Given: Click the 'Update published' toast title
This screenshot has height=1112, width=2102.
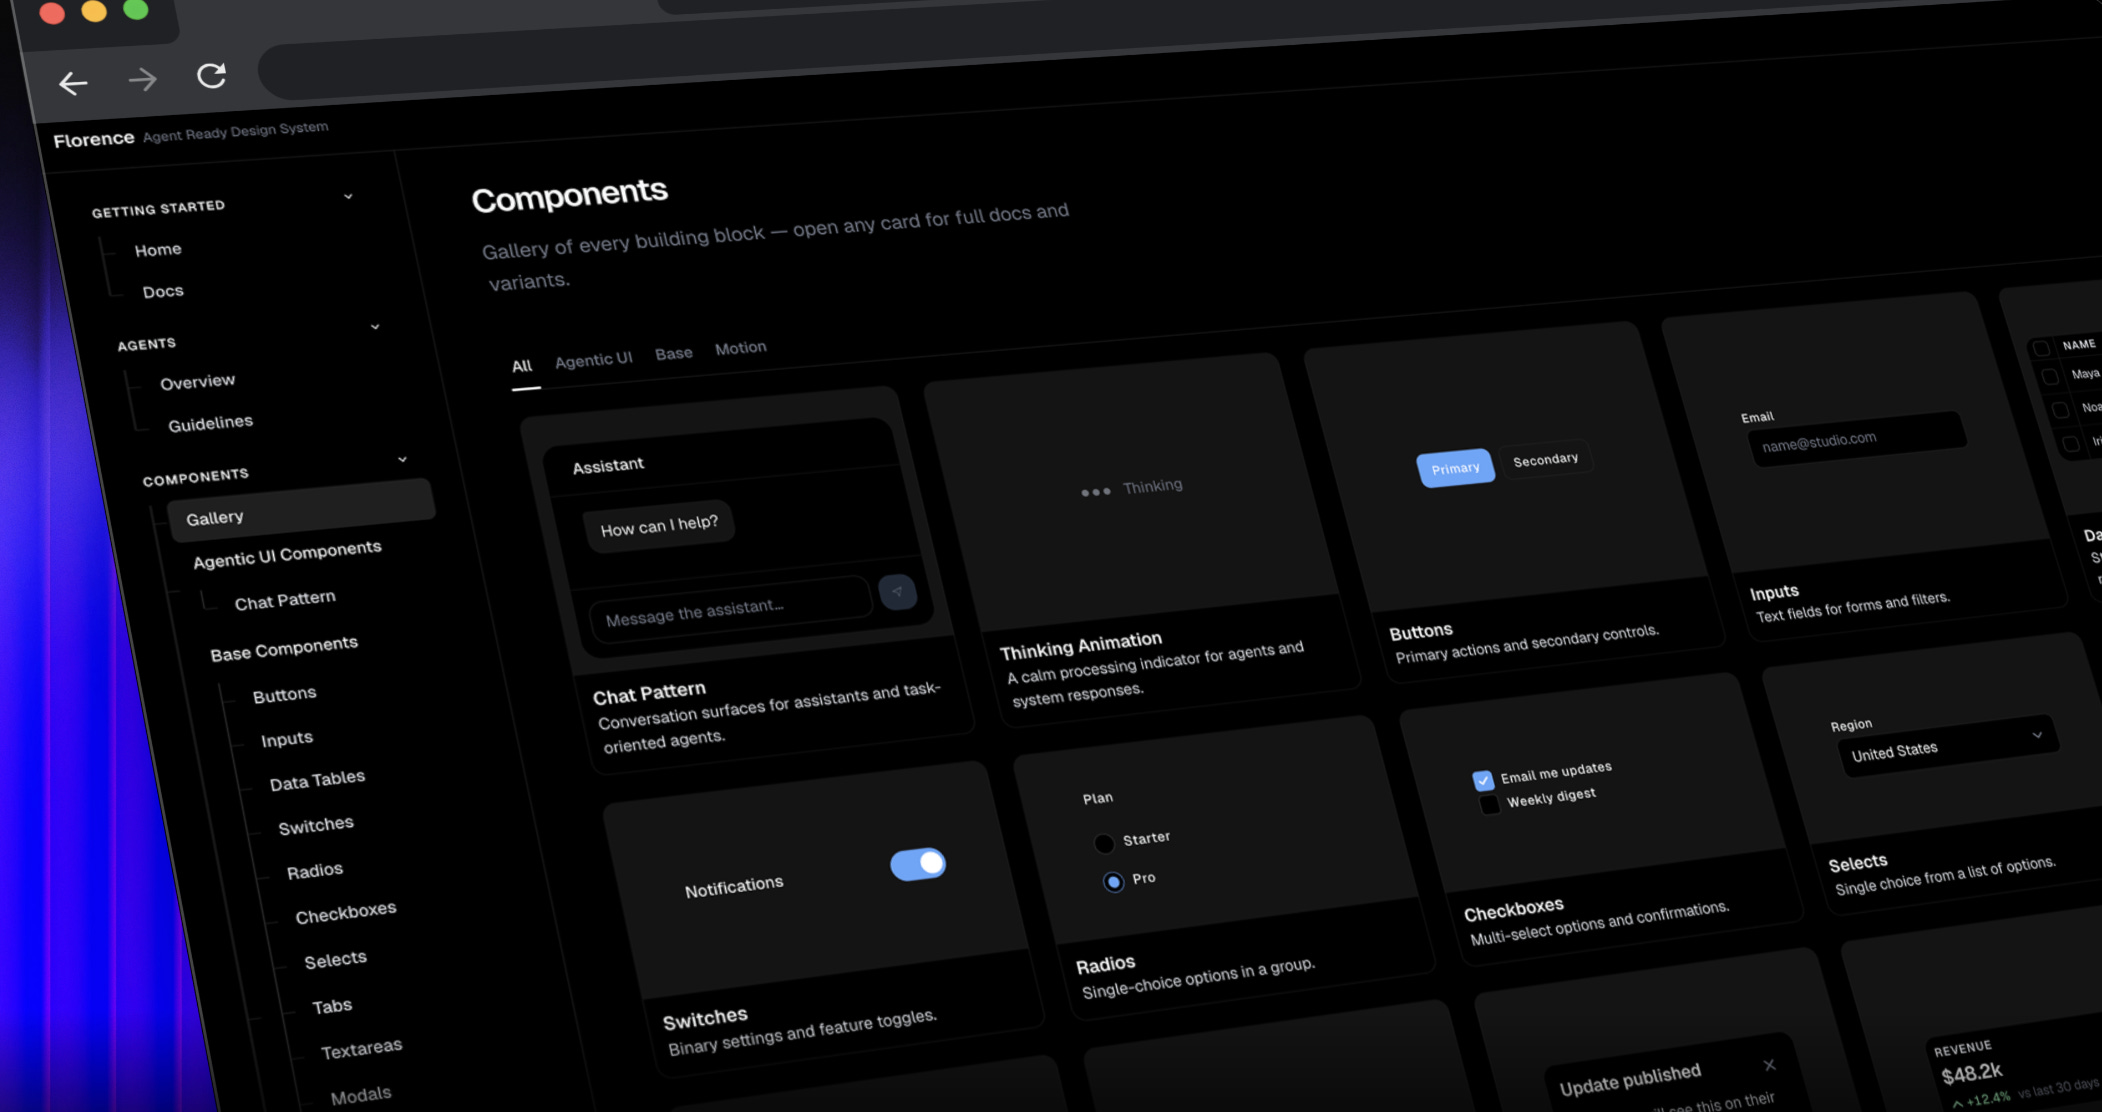Looking at the screenshot, I should coord(1630,1079).
